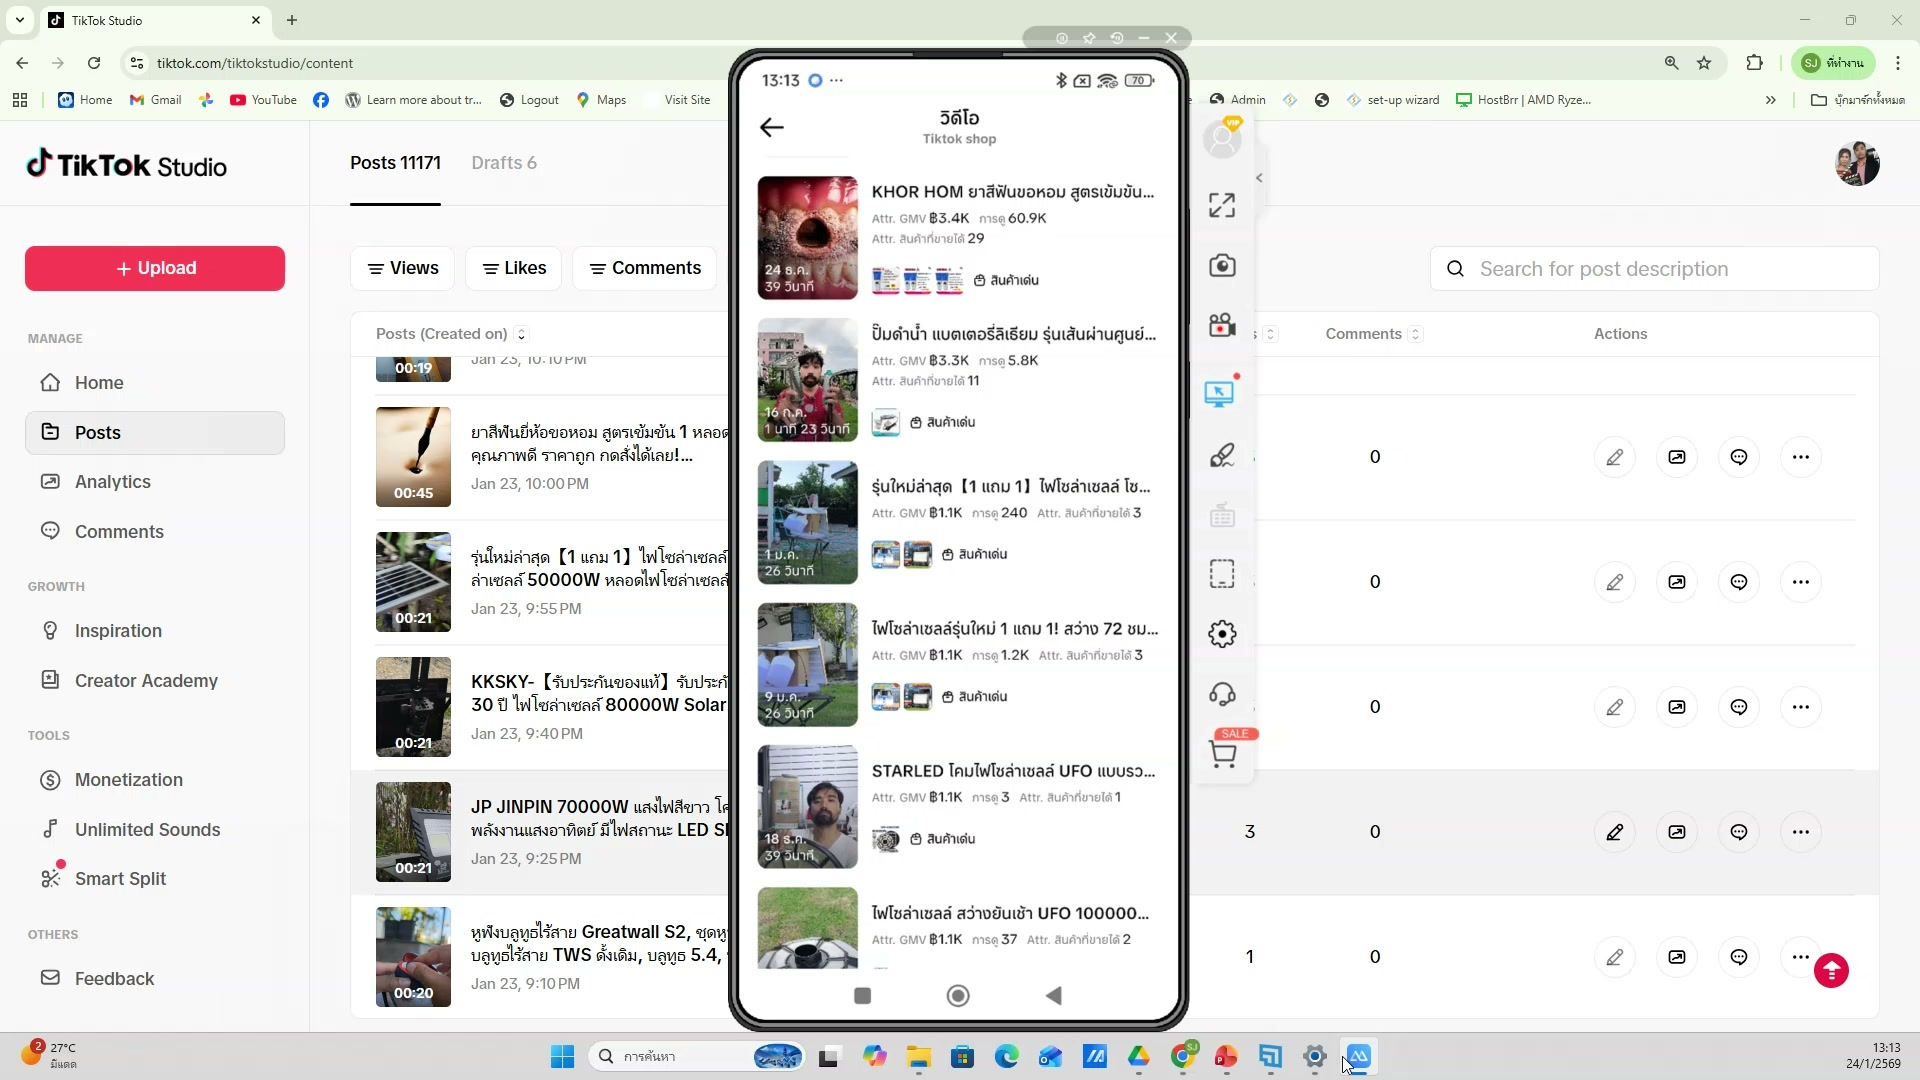Collapse the phone sidebar chevron
1920x1080 pixels.
coord(1259,178)
